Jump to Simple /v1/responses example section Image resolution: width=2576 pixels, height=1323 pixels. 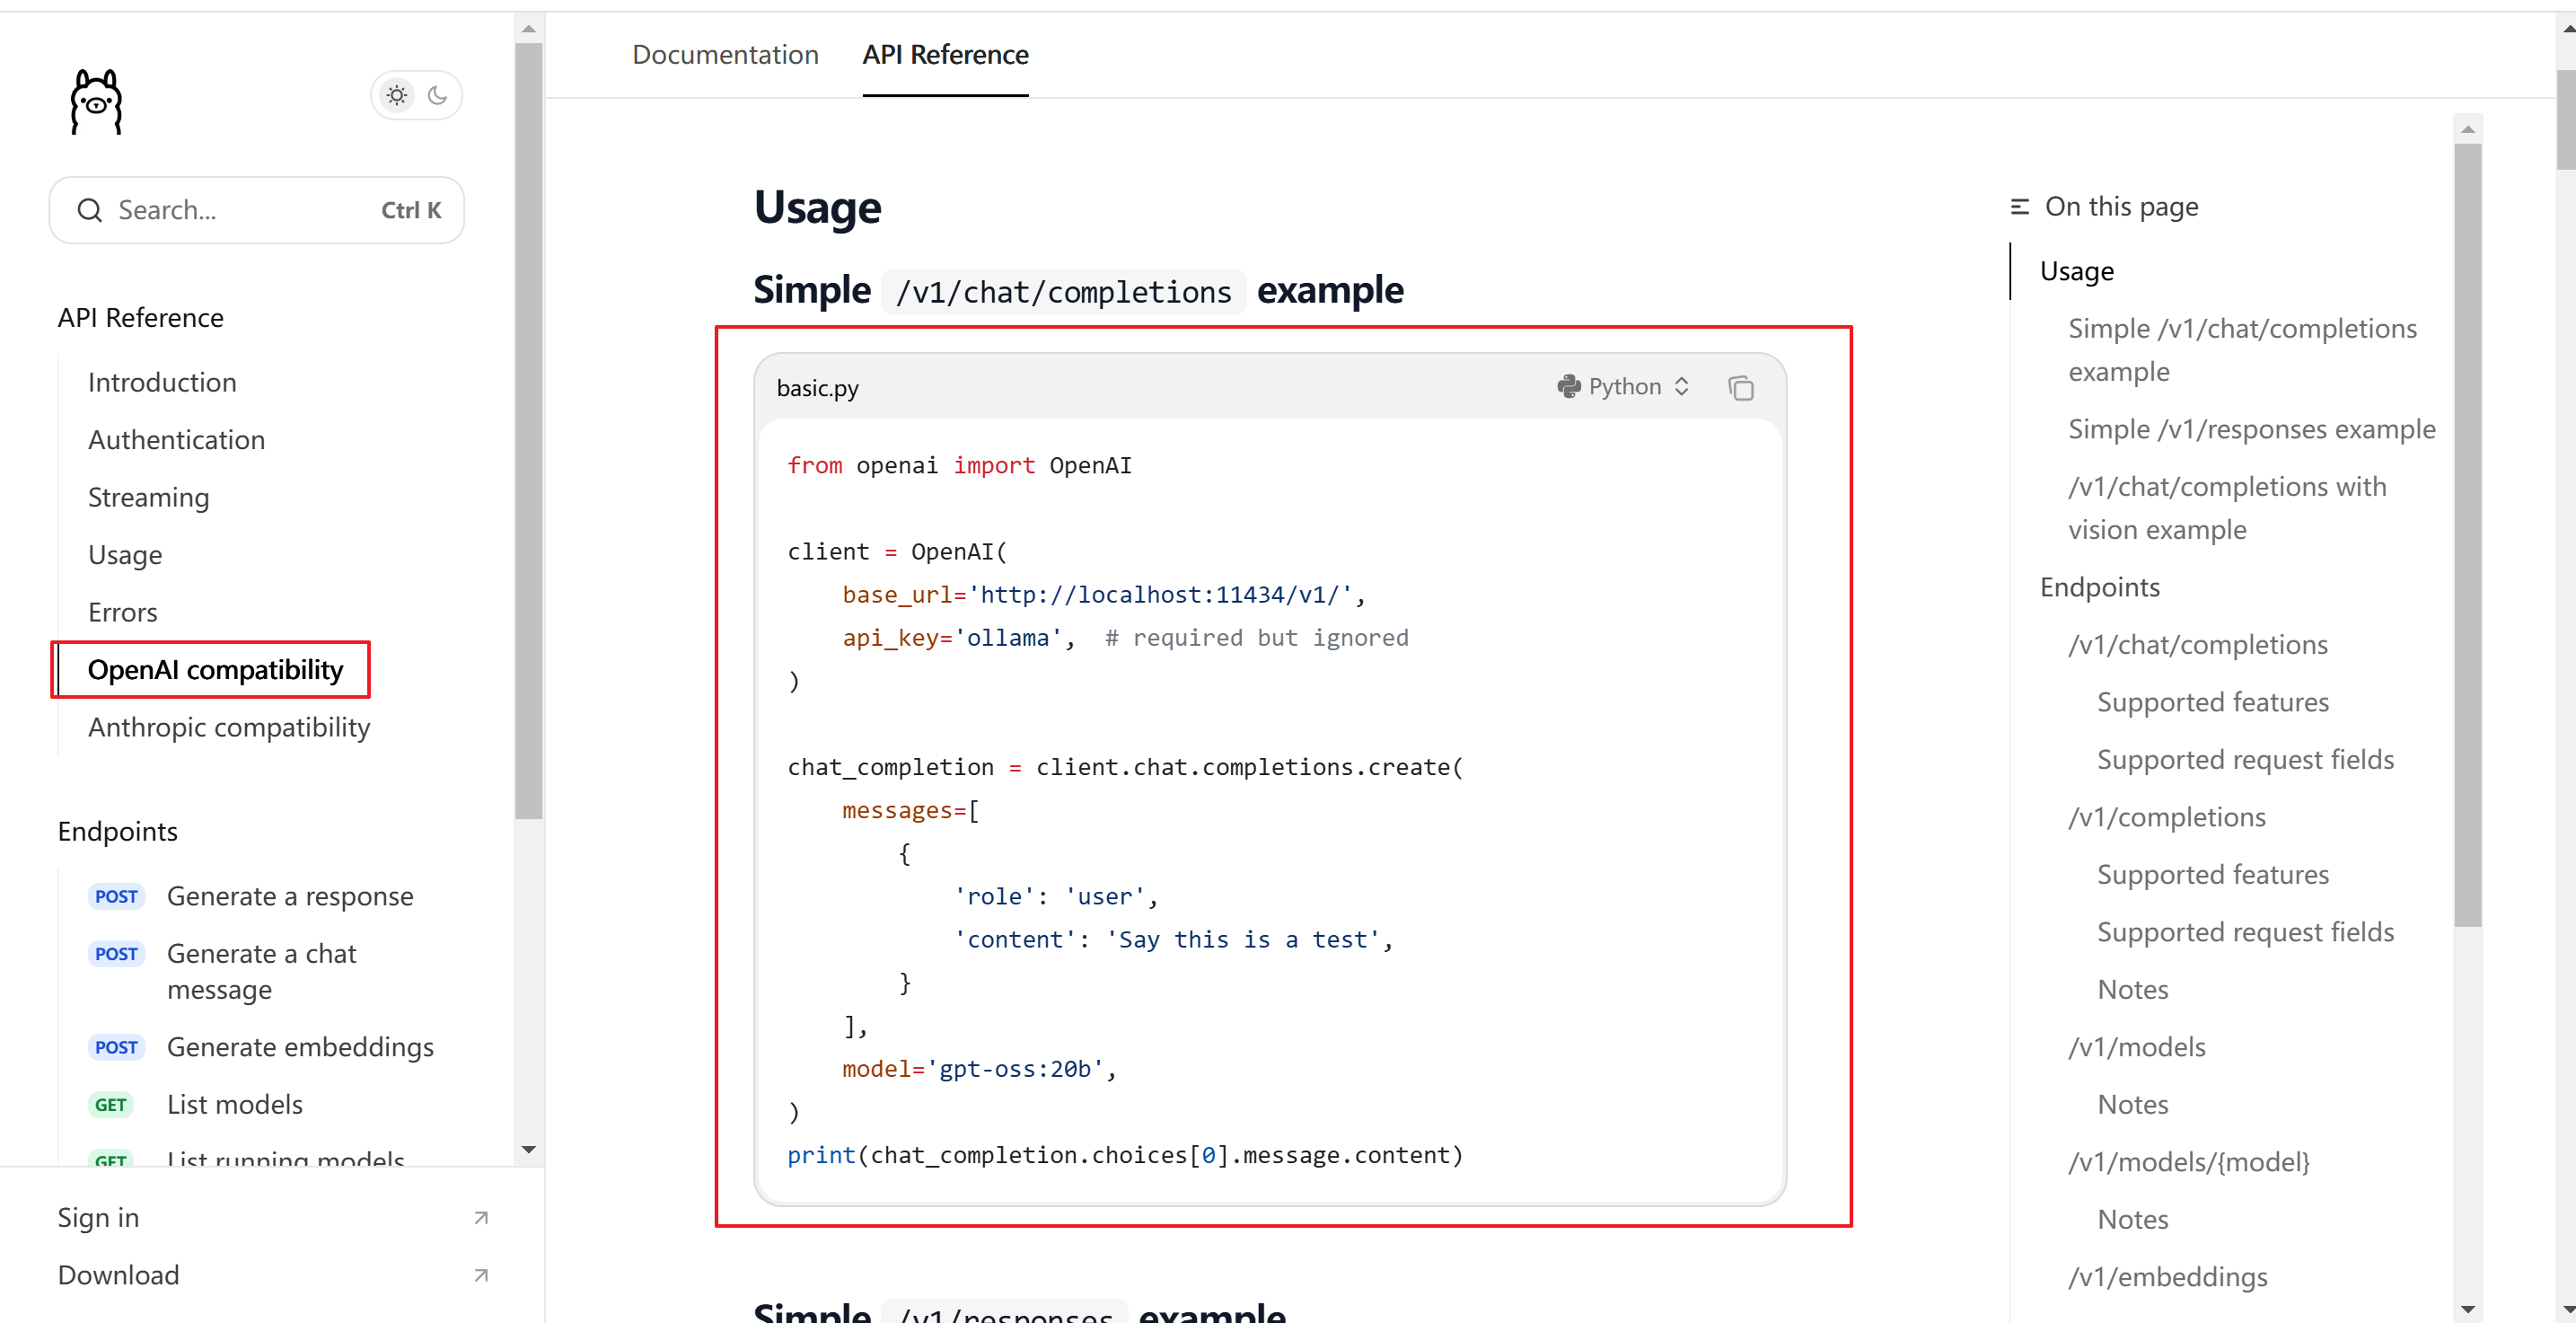click(2251, 429)
